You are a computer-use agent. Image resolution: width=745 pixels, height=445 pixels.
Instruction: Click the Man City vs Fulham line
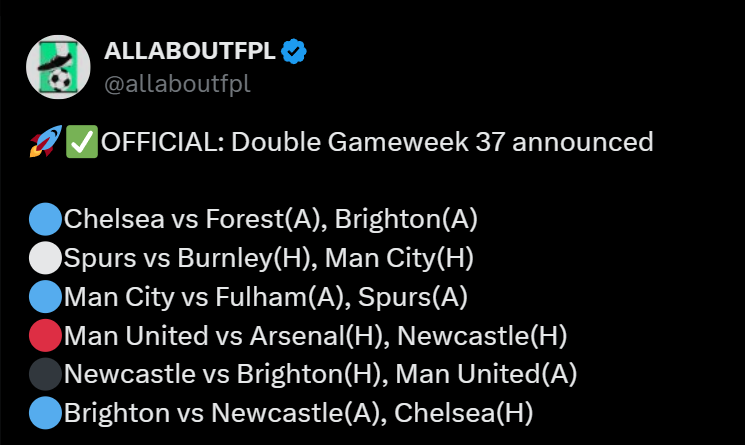coord(265,296)
